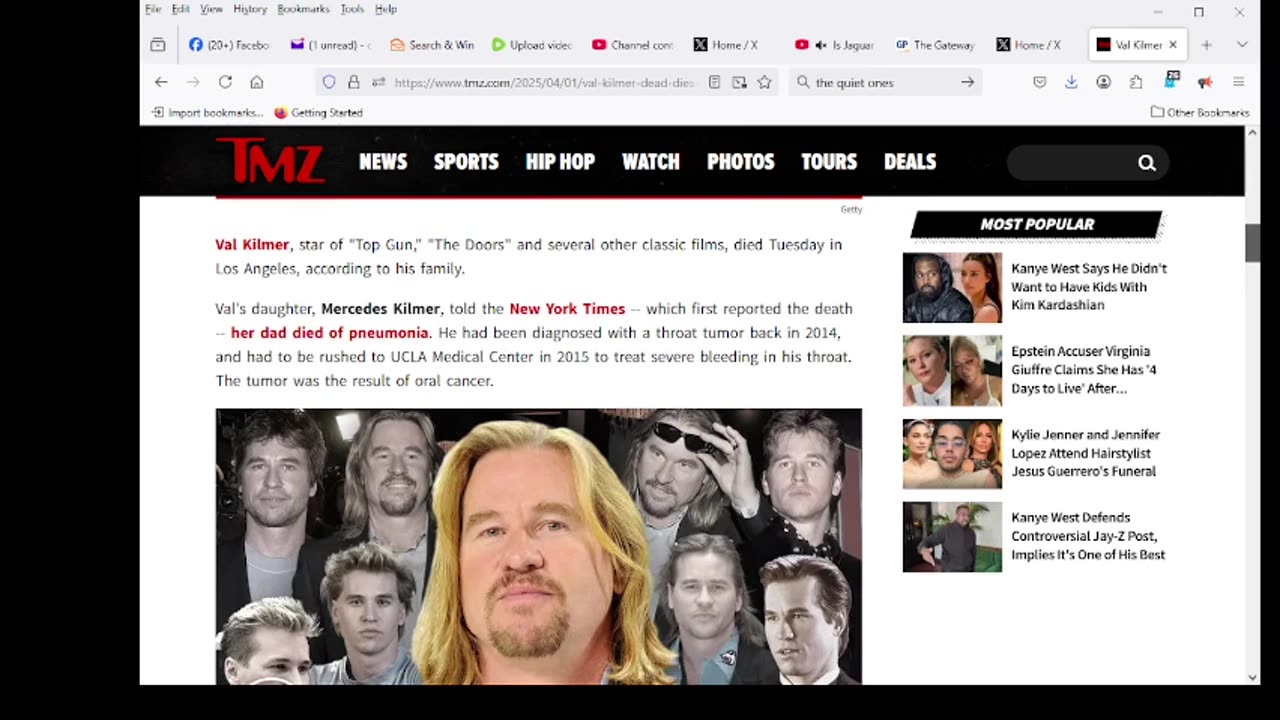Image resolution: width=1280 pixels, height=720 pixels.
Task: Open the Other Bookmarks folder
Action: point(1200,112)
